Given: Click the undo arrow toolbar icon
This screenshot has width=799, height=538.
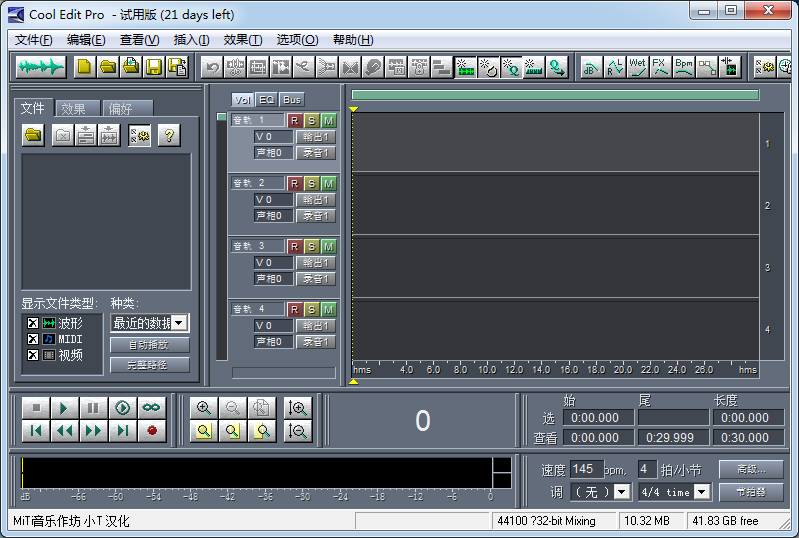Looking at the screenshot, I should point(212,67).
